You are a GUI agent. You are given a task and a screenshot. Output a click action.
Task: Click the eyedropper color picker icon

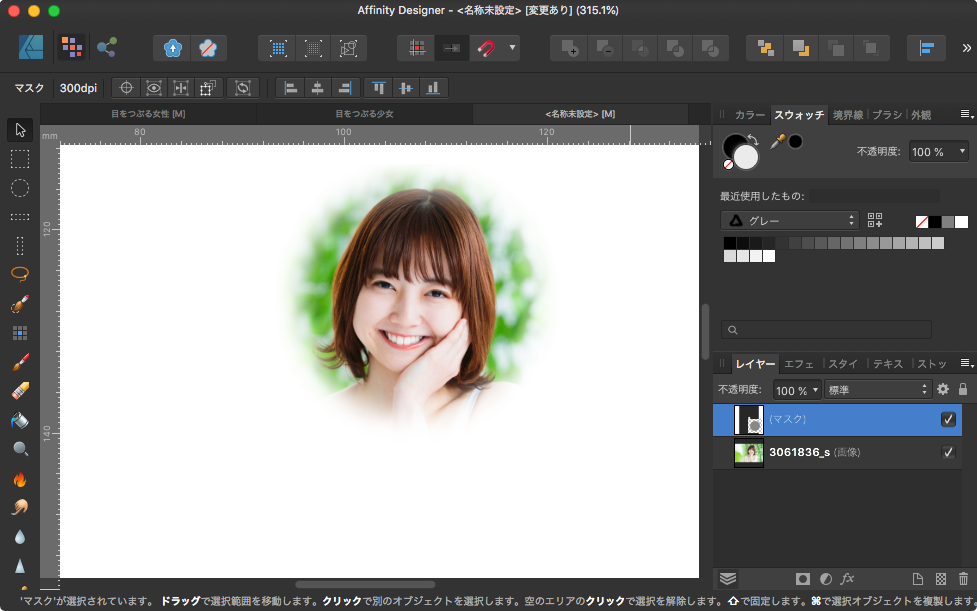777,142
